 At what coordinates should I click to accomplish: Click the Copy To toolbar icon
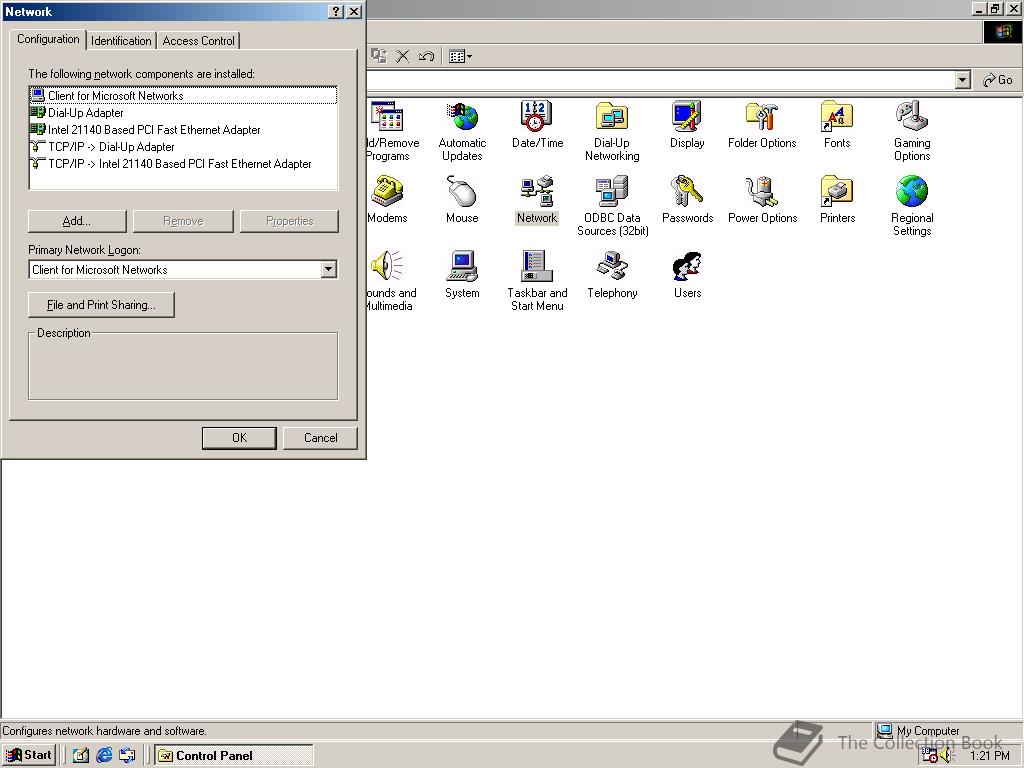click(x=379, y=56)
